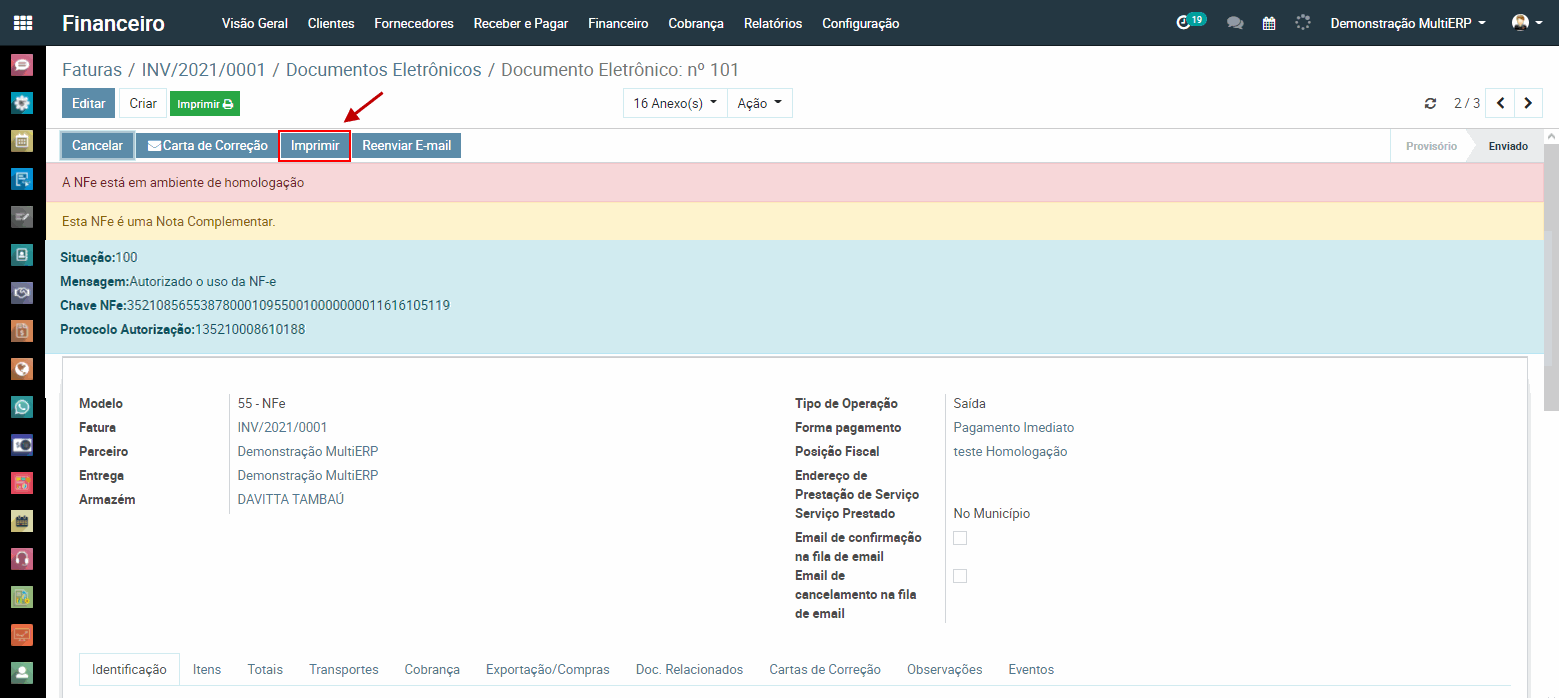This screenshot has width=1559, height=698.
Task: Open the Settings gear app in sidebar
Action: 22,103
